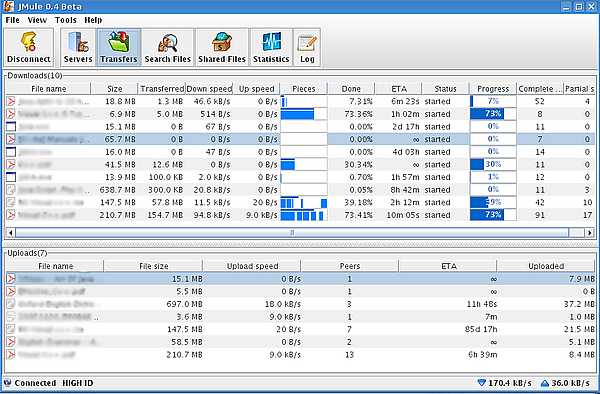Click the 37.2 MB uploaded cell
This screenshot has width=600, height=394.
point(579,304)
